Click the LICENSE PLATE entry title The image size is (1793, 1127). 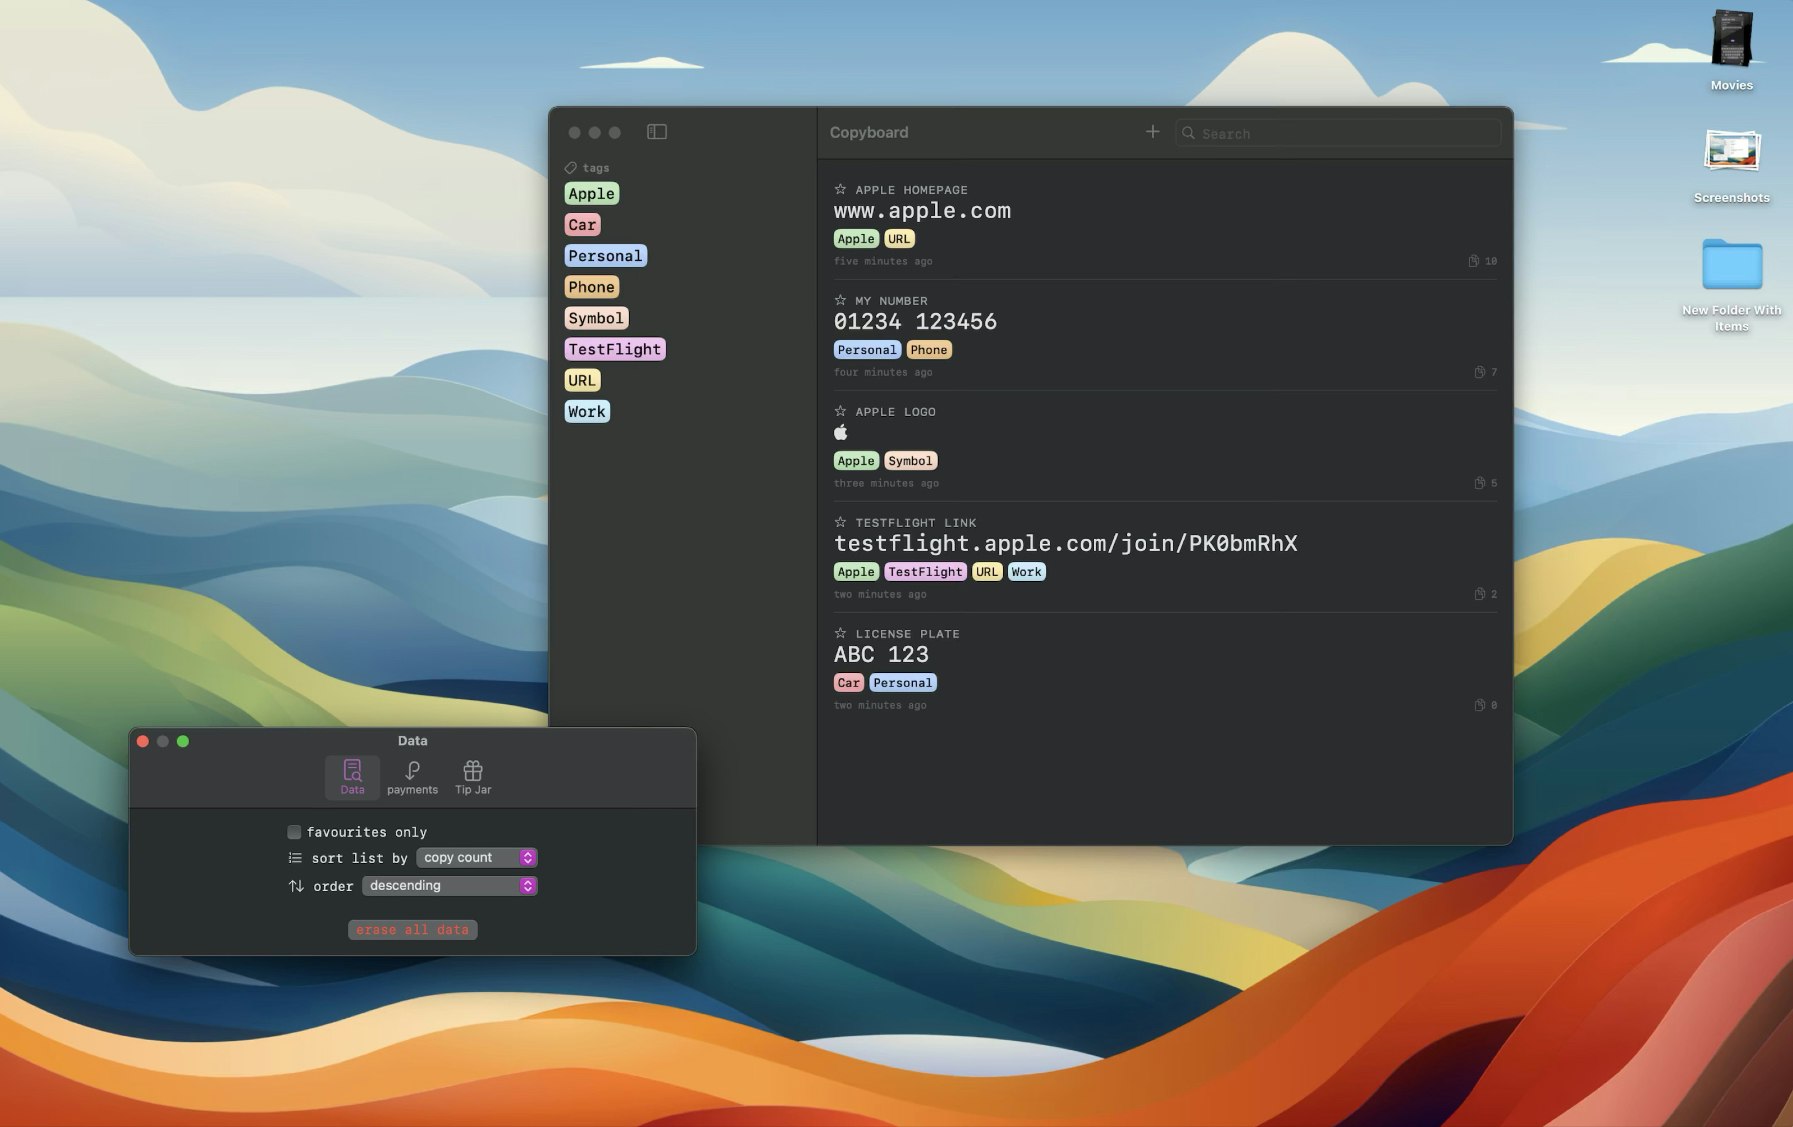907,634
